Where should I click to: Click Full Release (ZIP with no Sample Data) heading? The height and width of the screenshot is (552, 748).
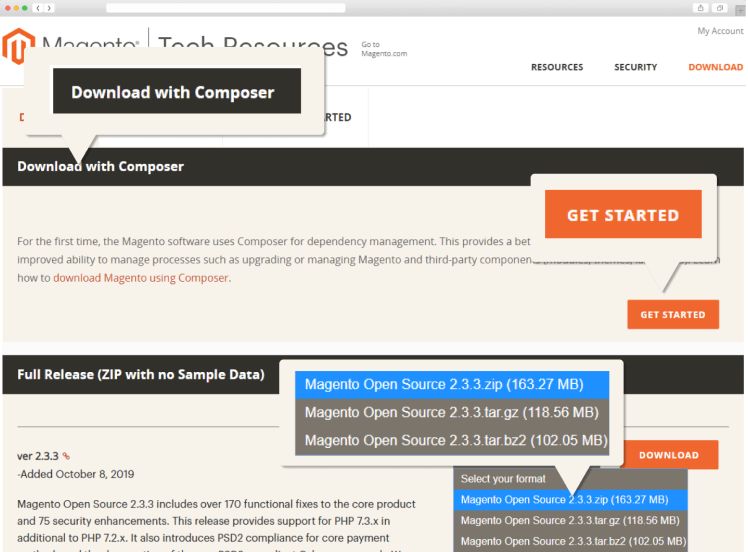pos(141,375)
